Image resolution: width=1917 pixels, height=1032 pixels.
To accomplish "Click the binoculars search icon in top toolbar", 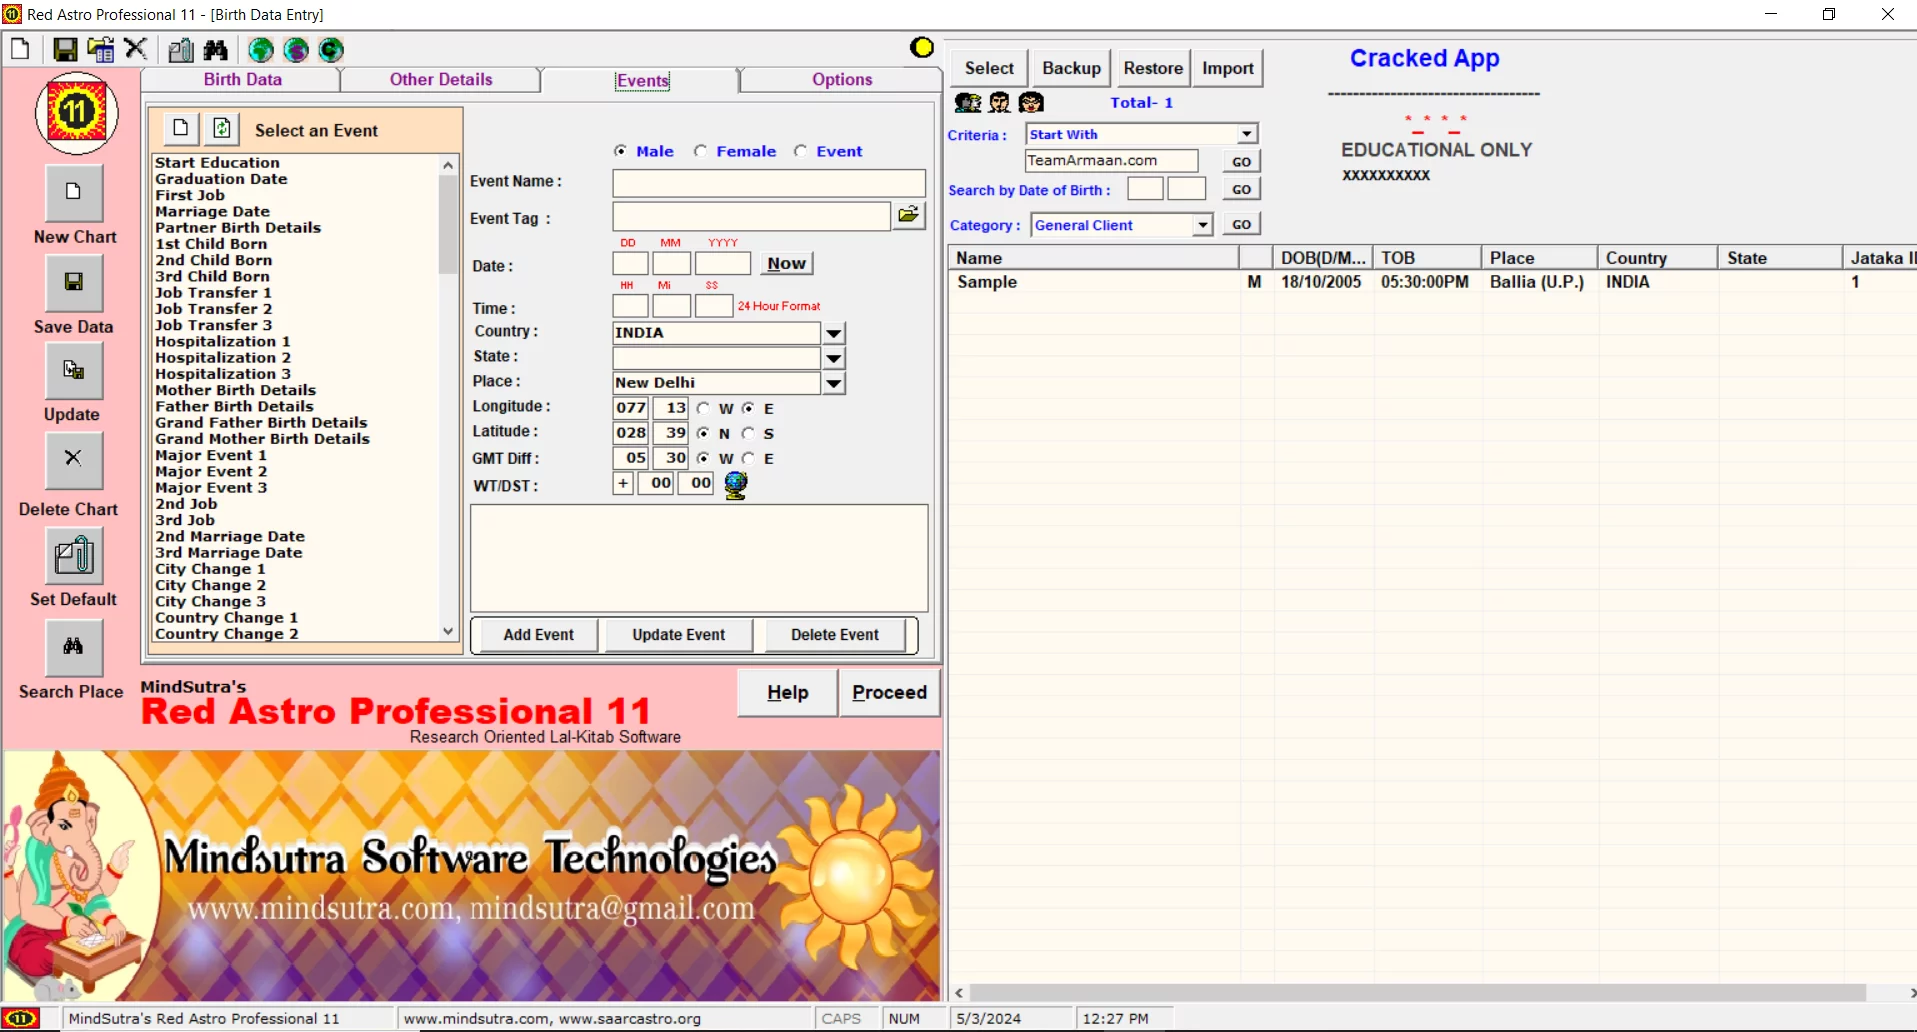I will coord(216,49).
